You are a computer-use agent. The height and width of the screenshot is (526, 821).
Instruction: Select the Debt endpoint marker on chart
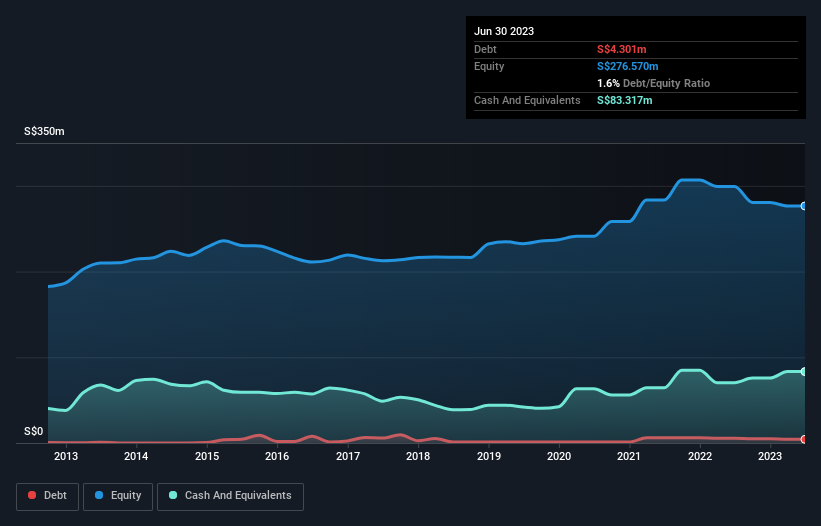click(x=804, y=440)
